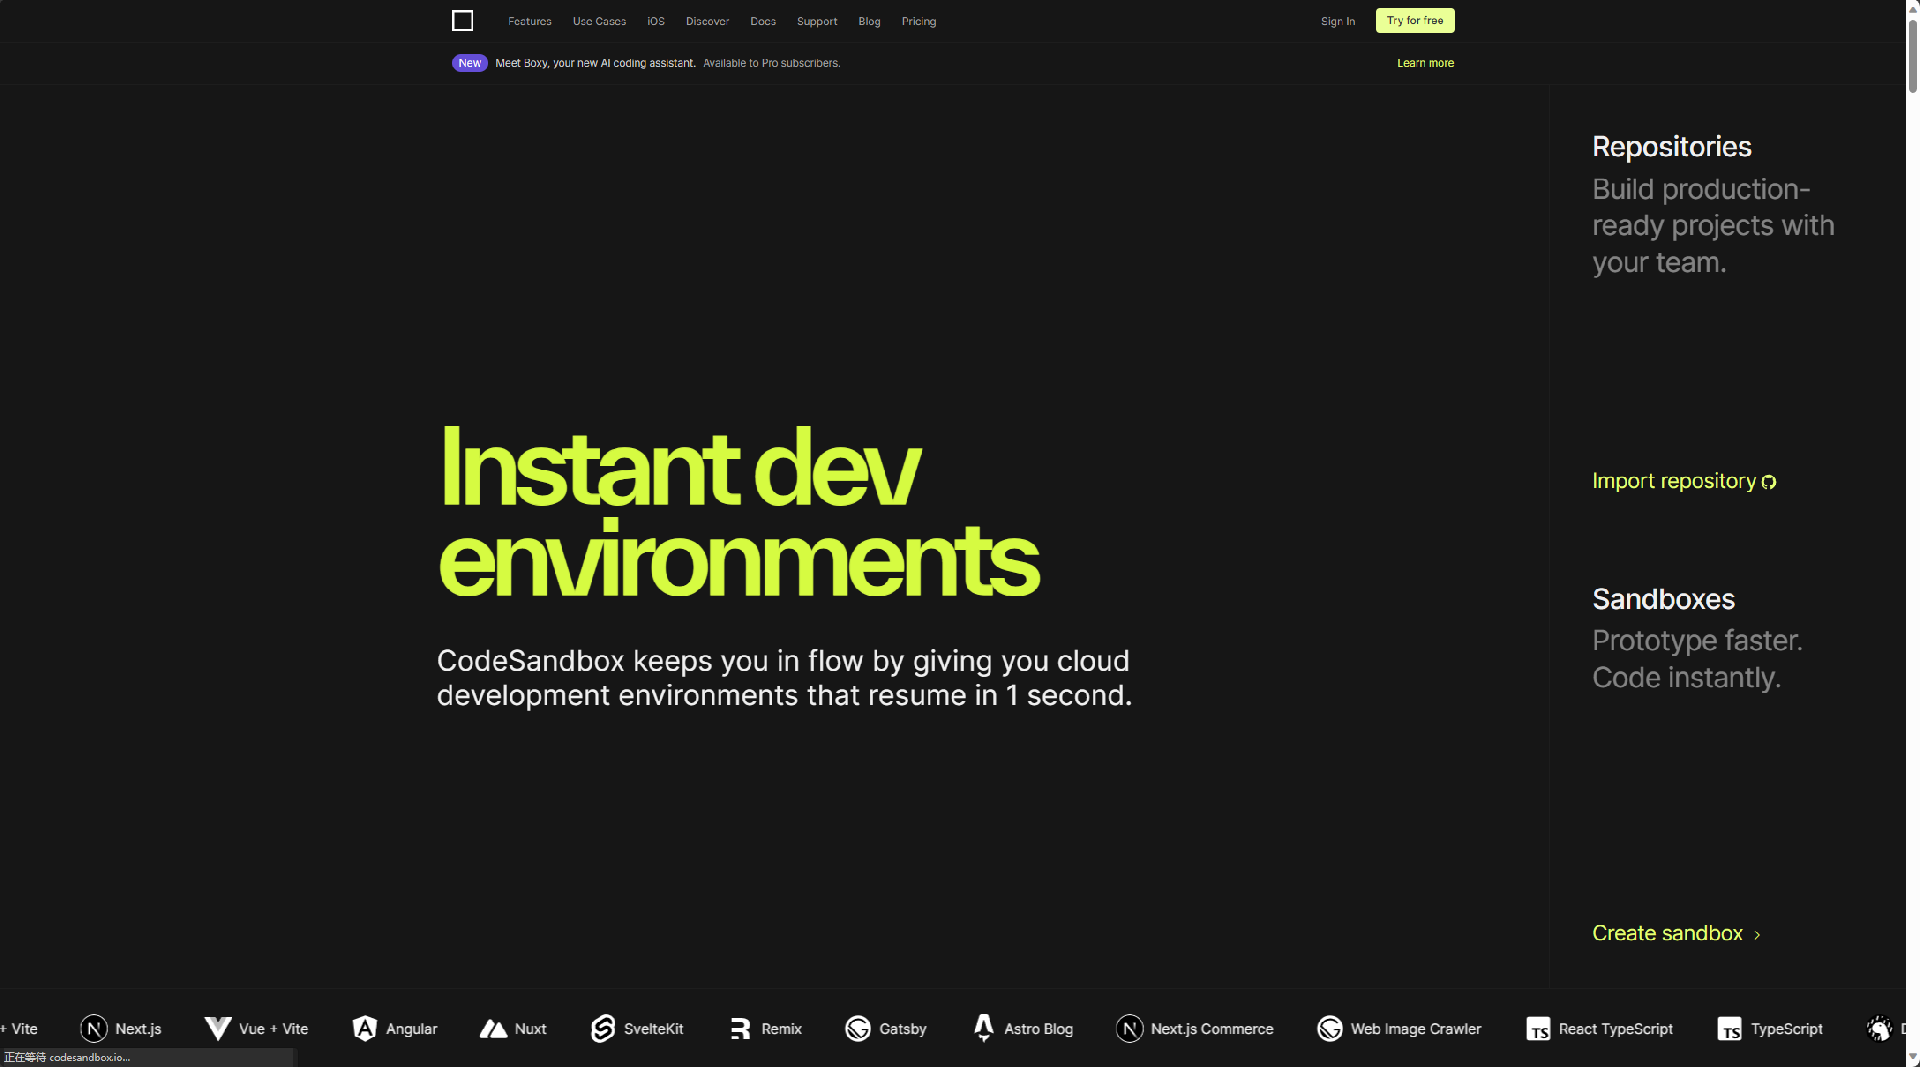The width and height of the screenshot is (1920, 1067).
Task: Open the Gatsby template icon
Action: pyautogui.click(x=858, y=1028)
